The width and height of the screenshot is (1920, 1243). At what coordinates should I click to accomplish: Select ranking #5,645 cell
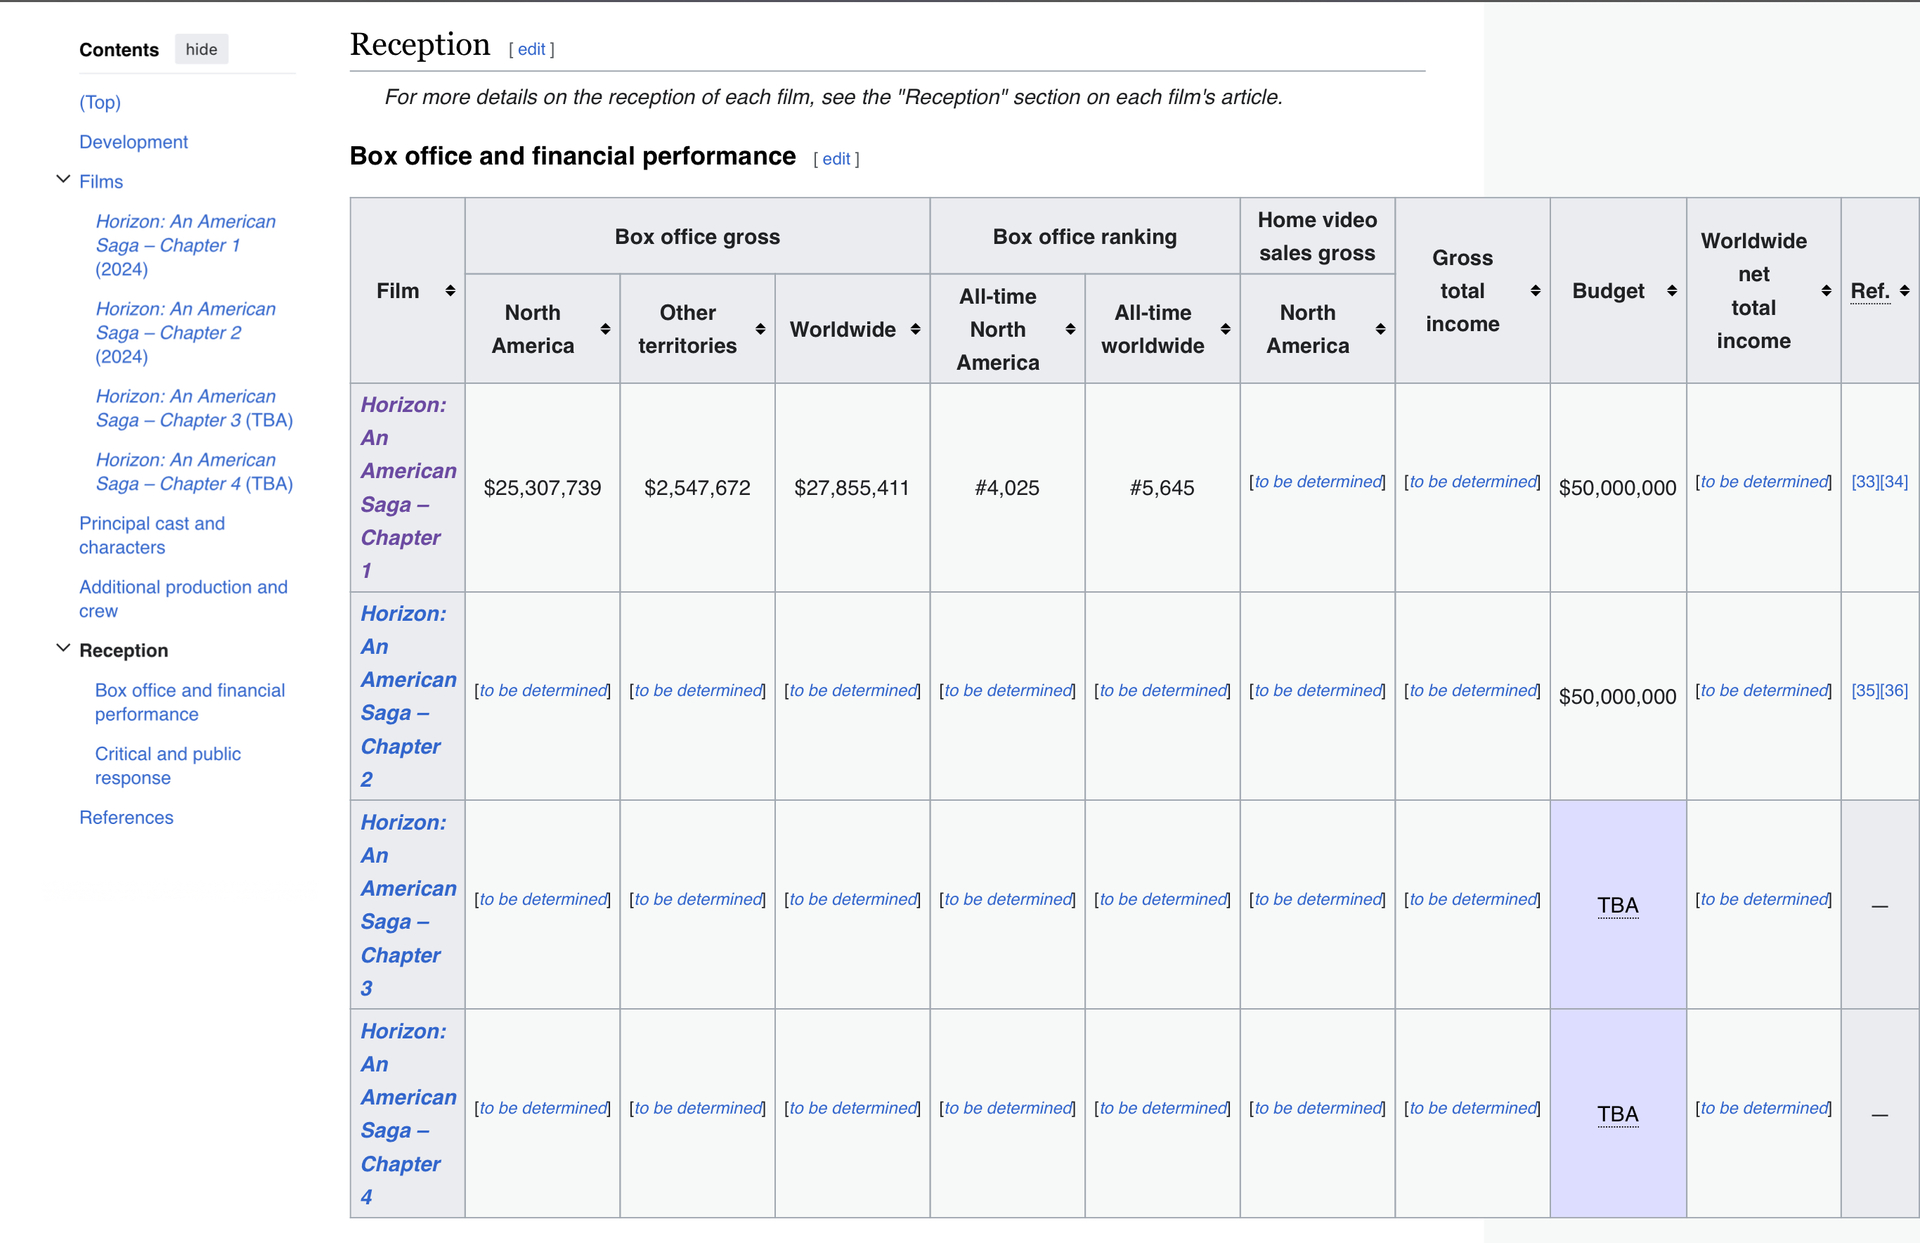(1162, 488)
